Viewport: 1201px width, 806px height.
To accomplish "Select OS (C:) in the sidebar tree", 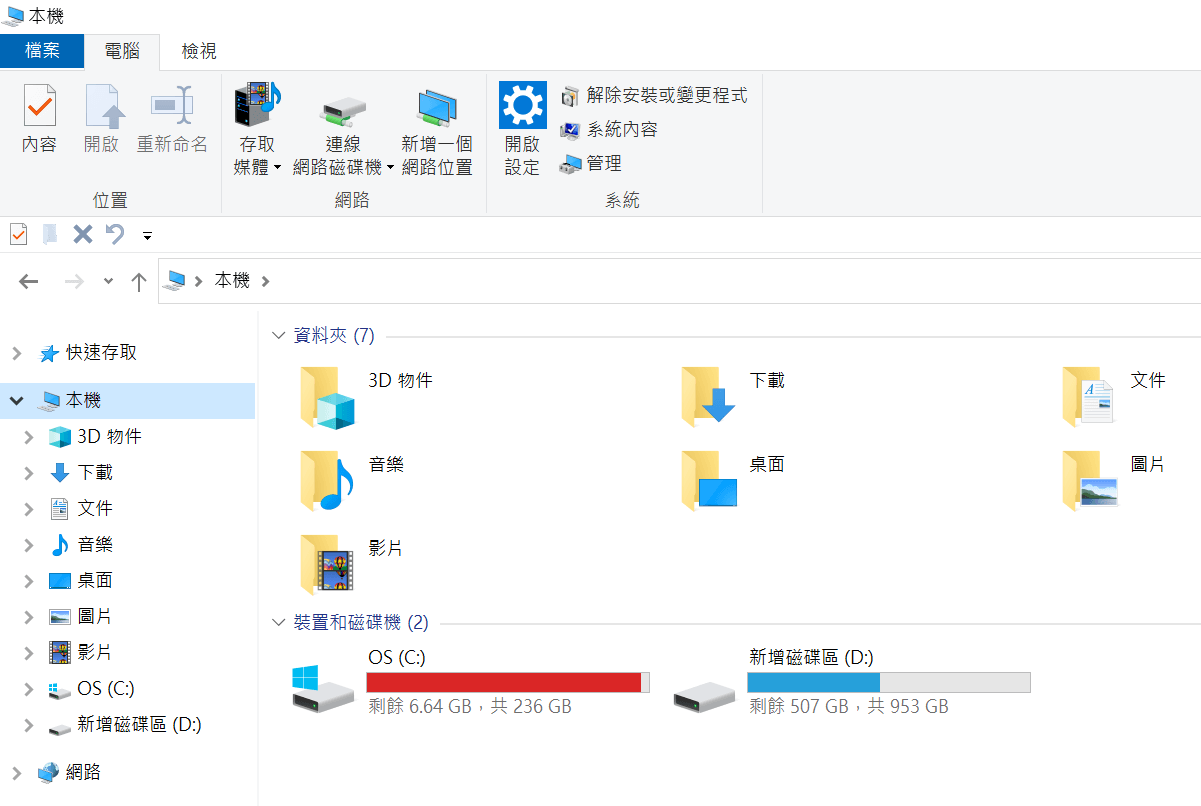I will pyautogui.click(x=105, y=688).
